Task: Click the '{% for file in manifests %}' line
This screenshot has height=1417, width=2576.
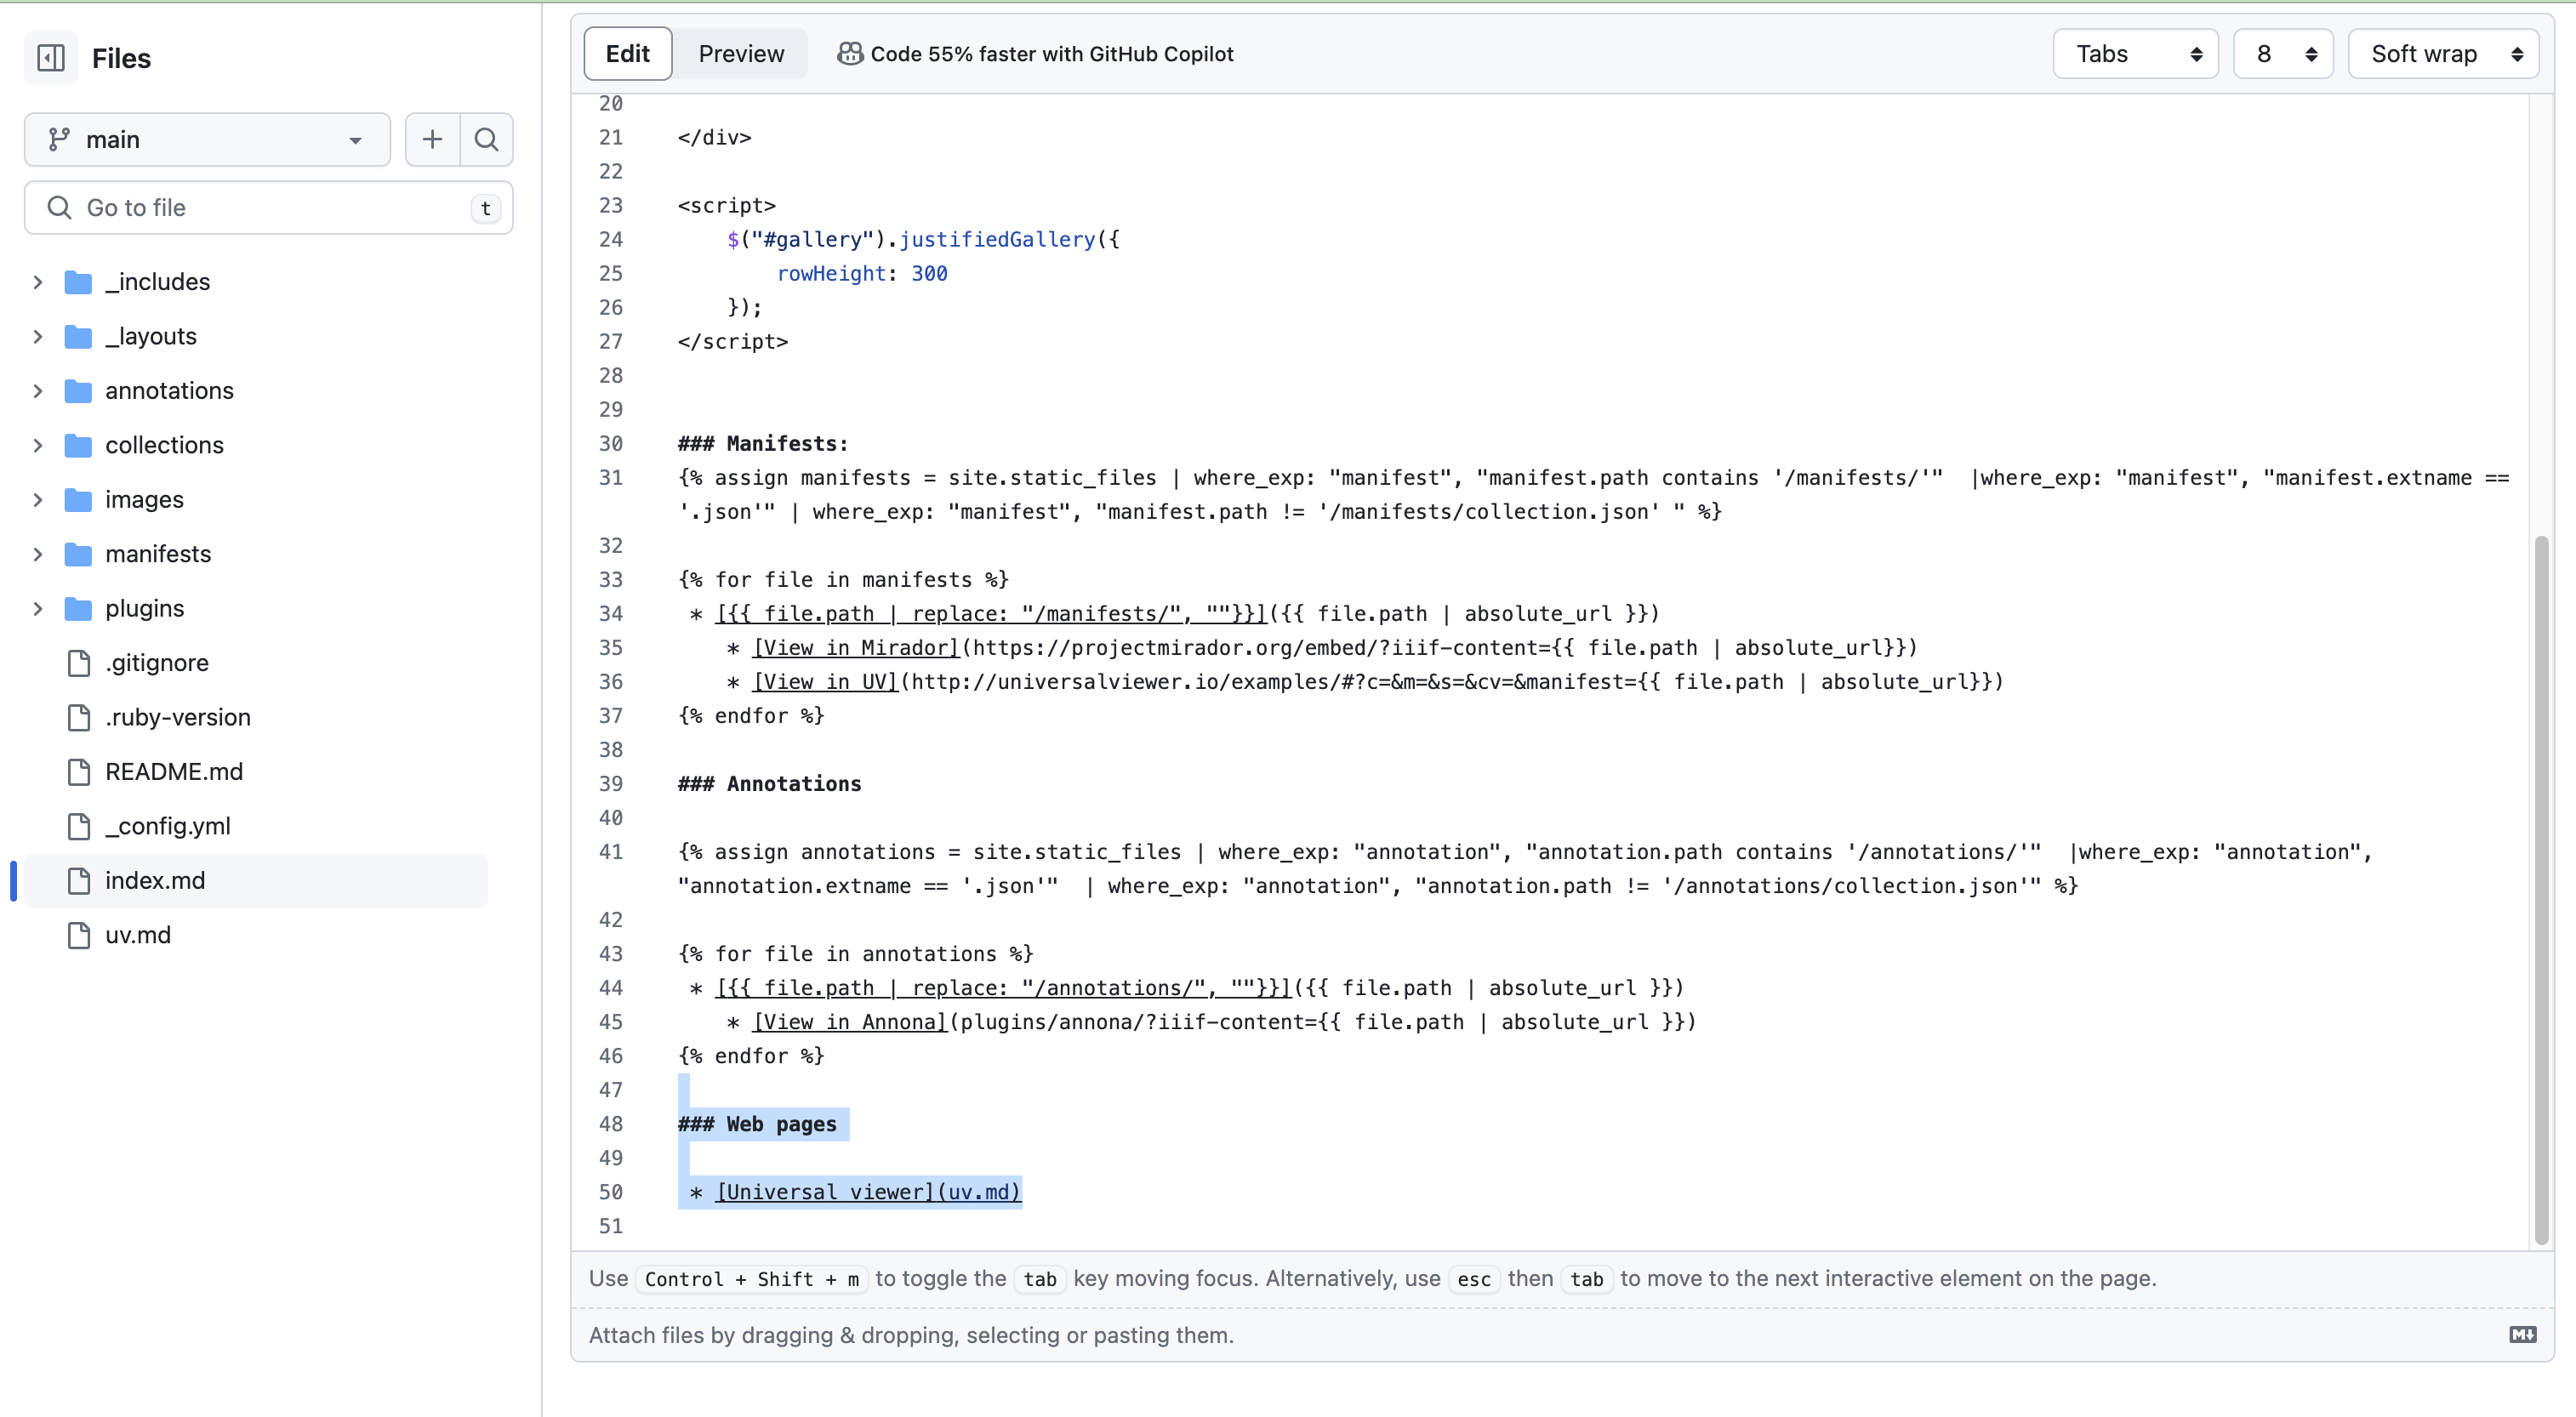Action: pos(844,580)
